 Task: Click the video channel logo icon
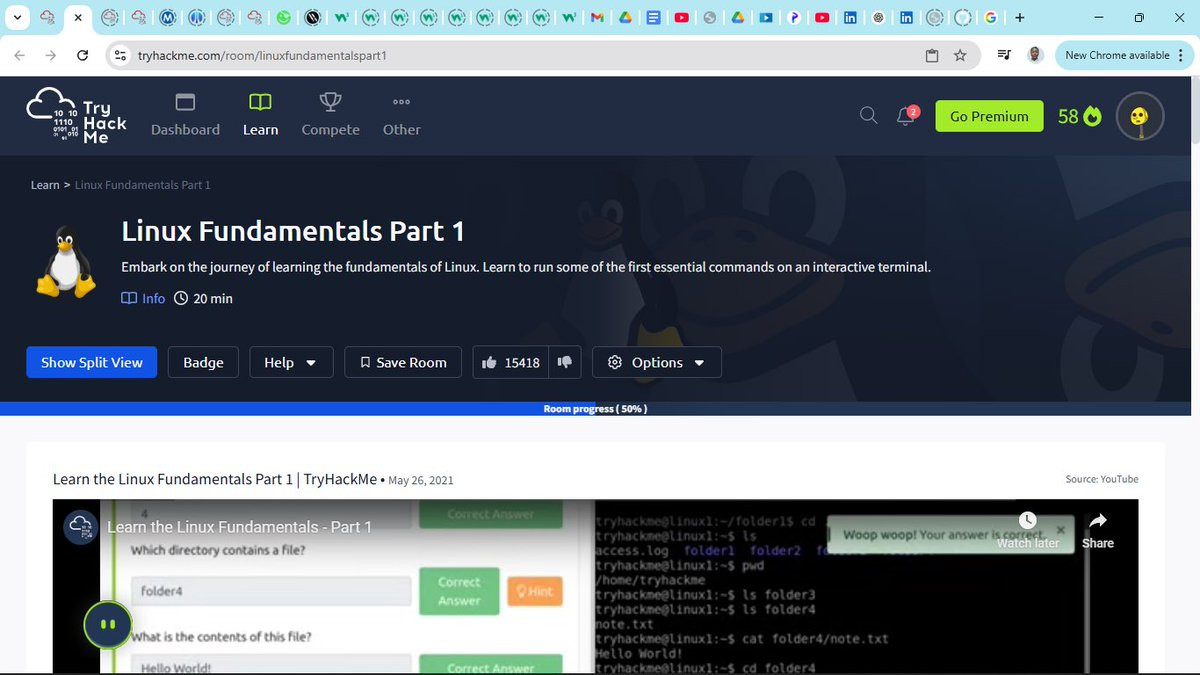(x=81, y=527)
